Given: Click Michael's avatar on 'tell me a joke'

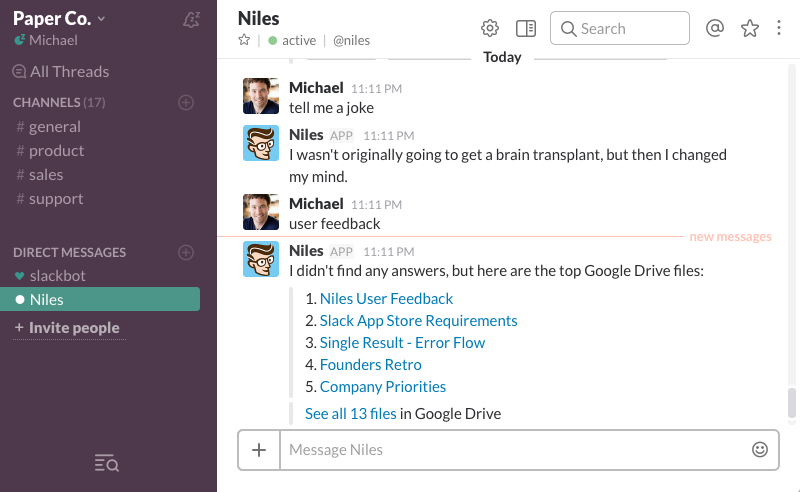Looking at the screenshot, I should tap(261, 96).
